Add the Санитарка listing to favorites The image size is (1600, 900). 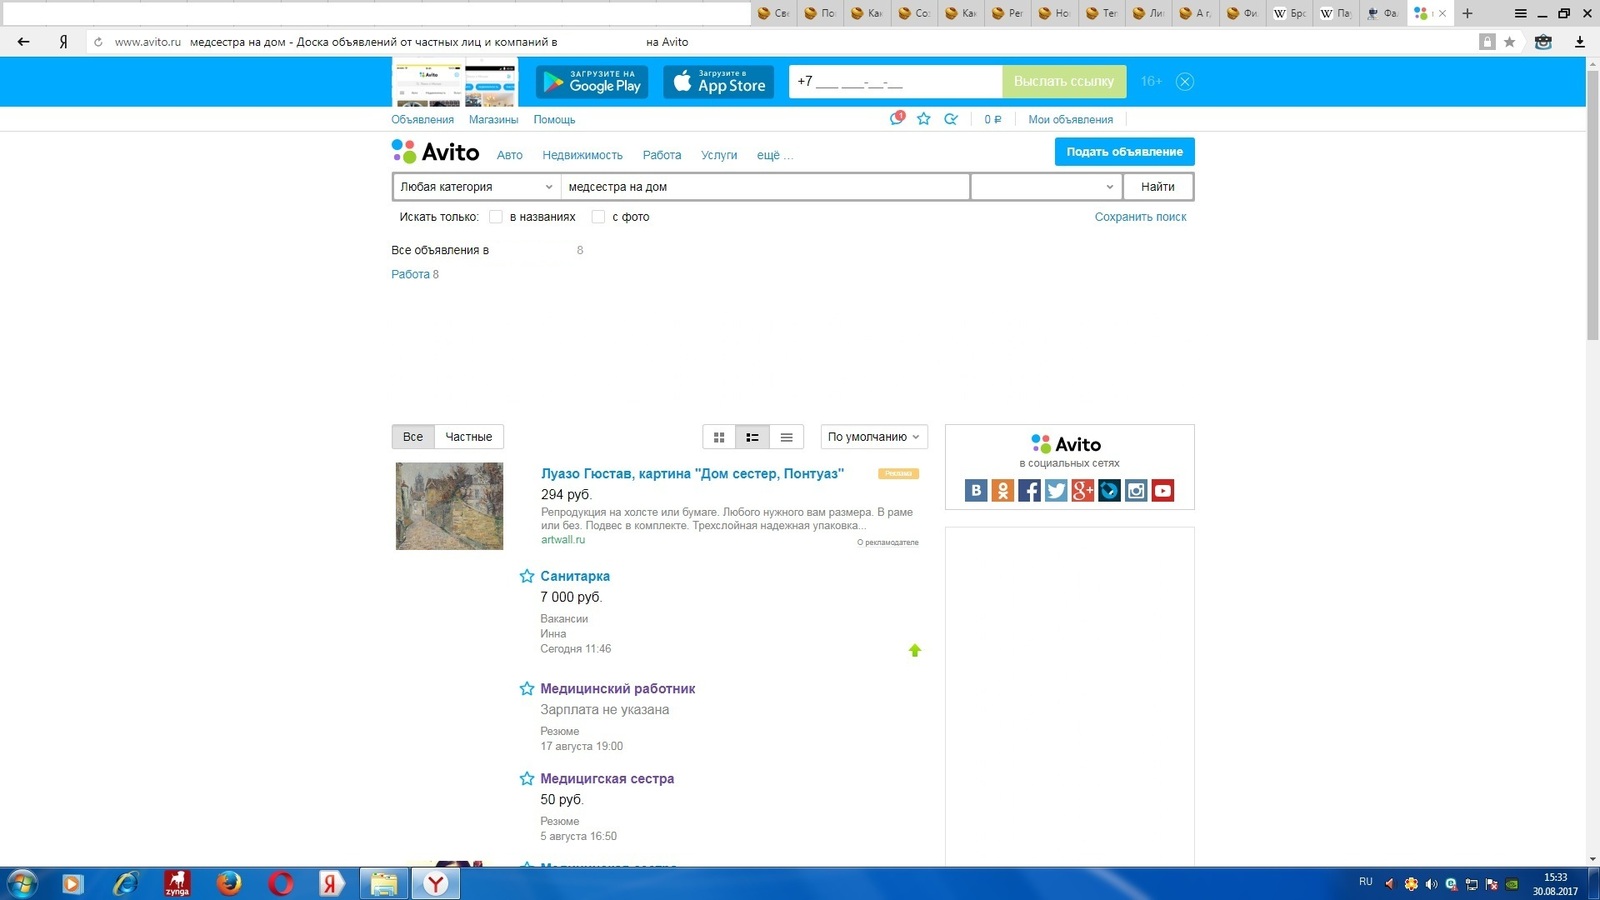coord(527,576)
